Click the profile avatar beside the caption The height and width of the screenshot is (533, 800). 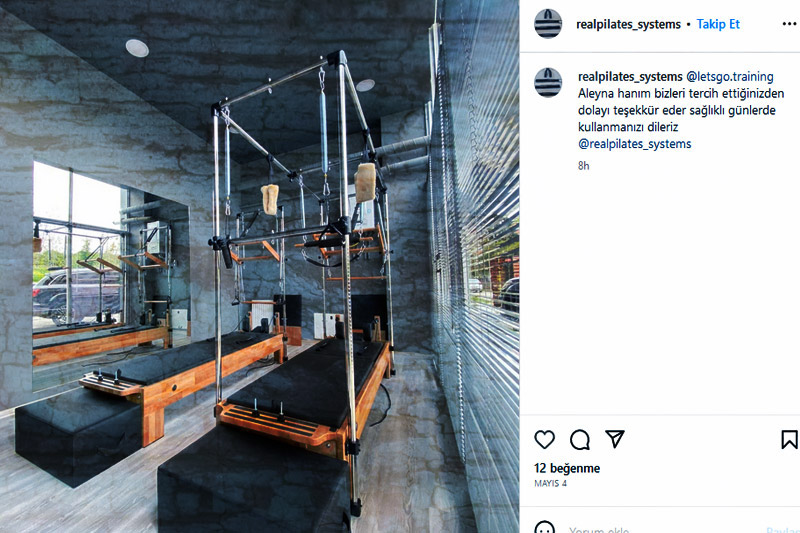(x=548, y=82)
